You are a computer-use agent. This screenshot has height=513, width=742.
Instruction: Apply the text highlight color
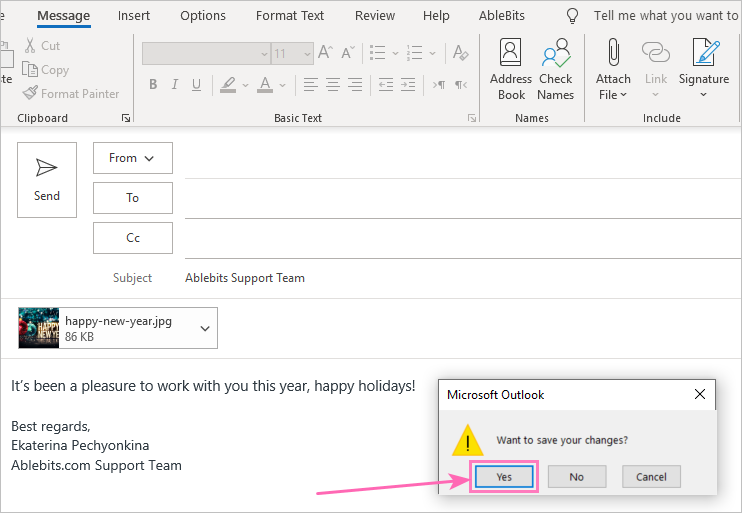click(228, 85)
